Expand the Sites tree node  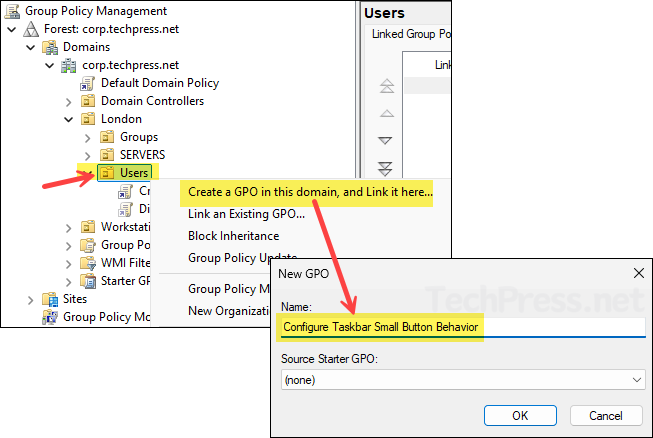[31, 299]
